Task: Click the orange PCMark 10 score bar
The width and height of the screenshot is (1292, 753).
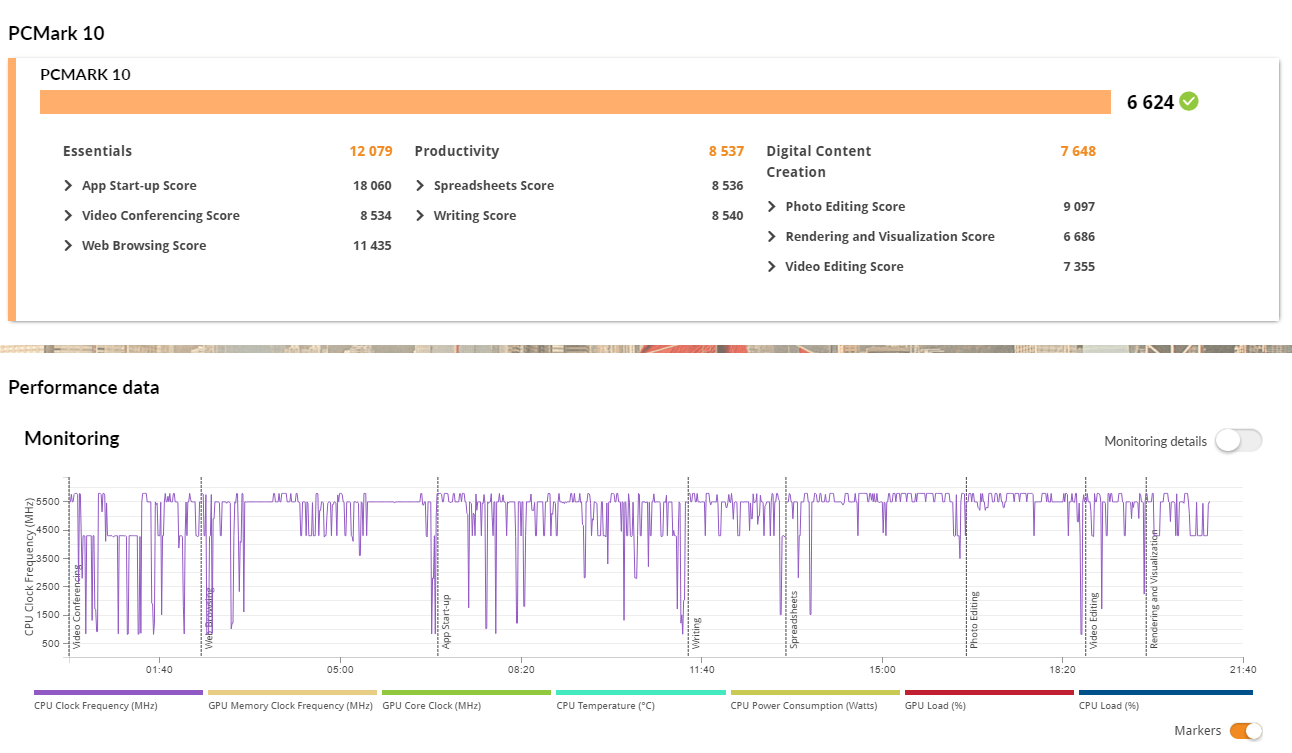Action: click(x=575, y=102)
